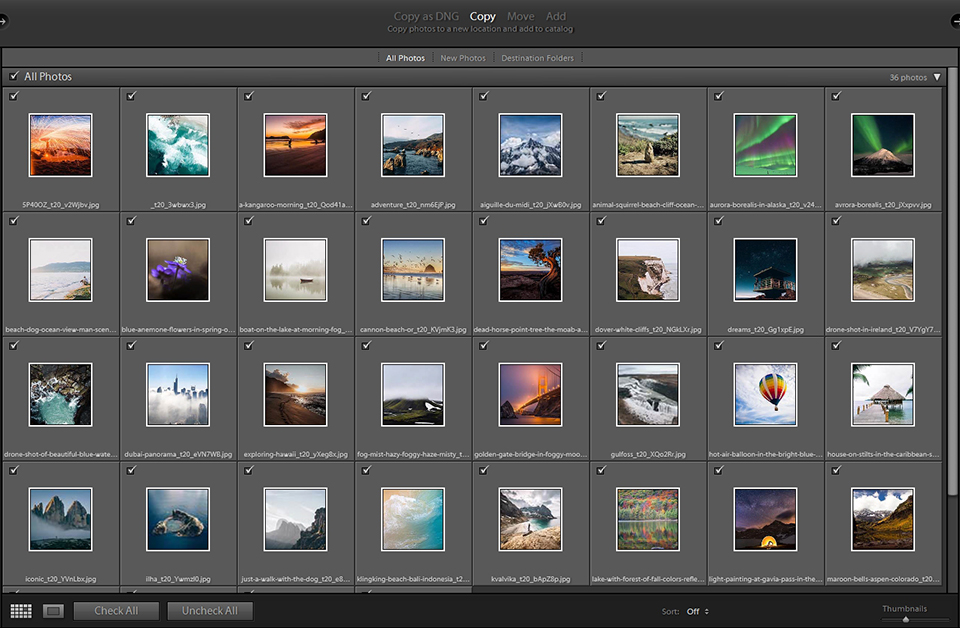This screenshot has width=960, height=628.
Task: Select the cannon-beach thumbnail
Action: click(x=413, y=270)
